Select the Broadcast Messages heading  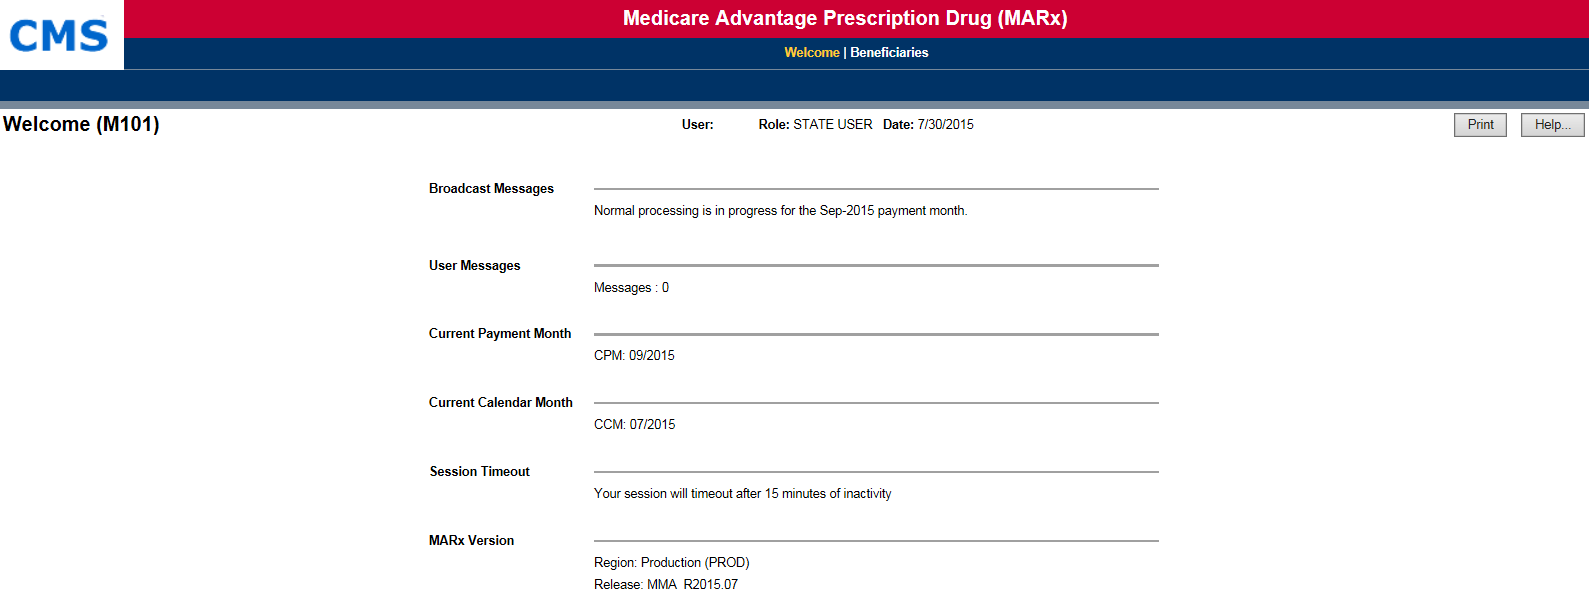tap(491, 189)
